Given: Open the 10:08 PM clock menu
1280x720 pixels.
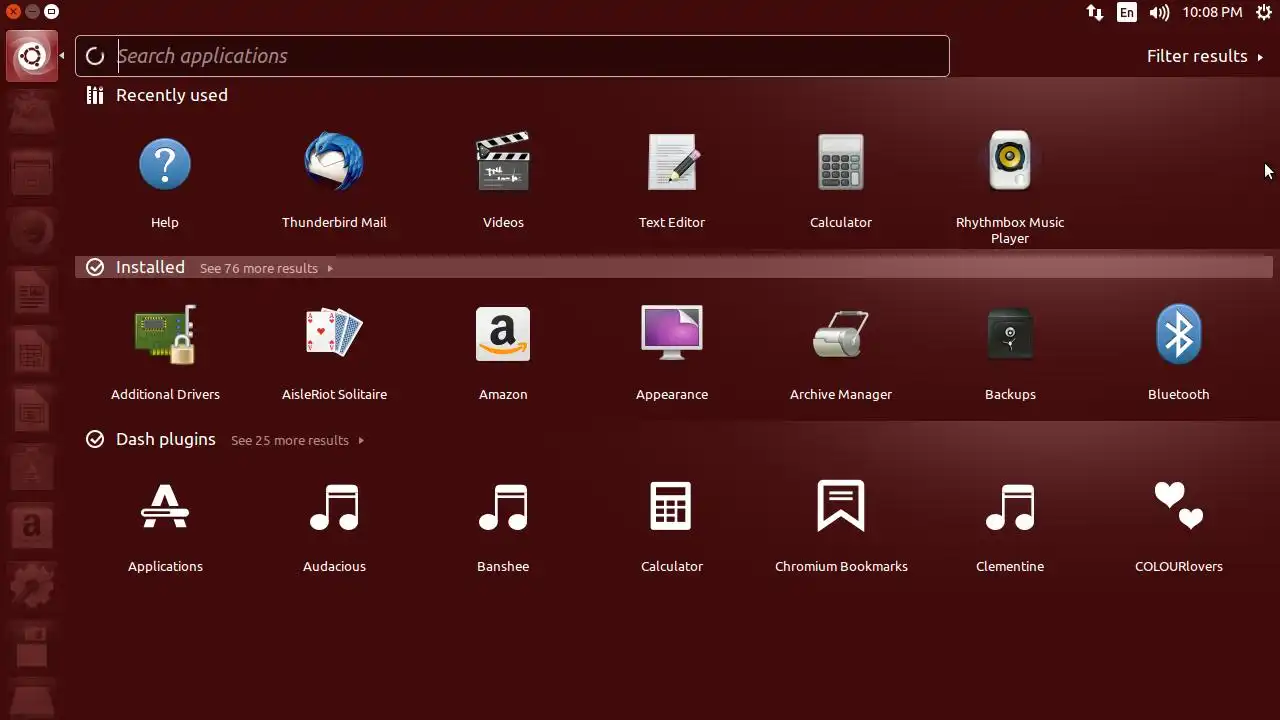Looking at the screenshot, I should (x=1212, y=13).
